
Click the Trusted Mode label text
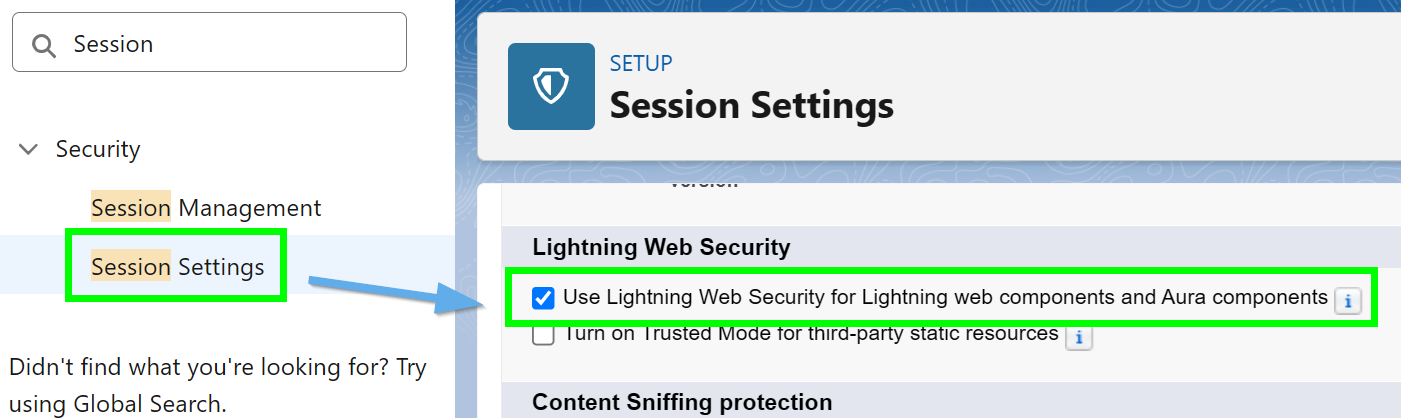811,334
